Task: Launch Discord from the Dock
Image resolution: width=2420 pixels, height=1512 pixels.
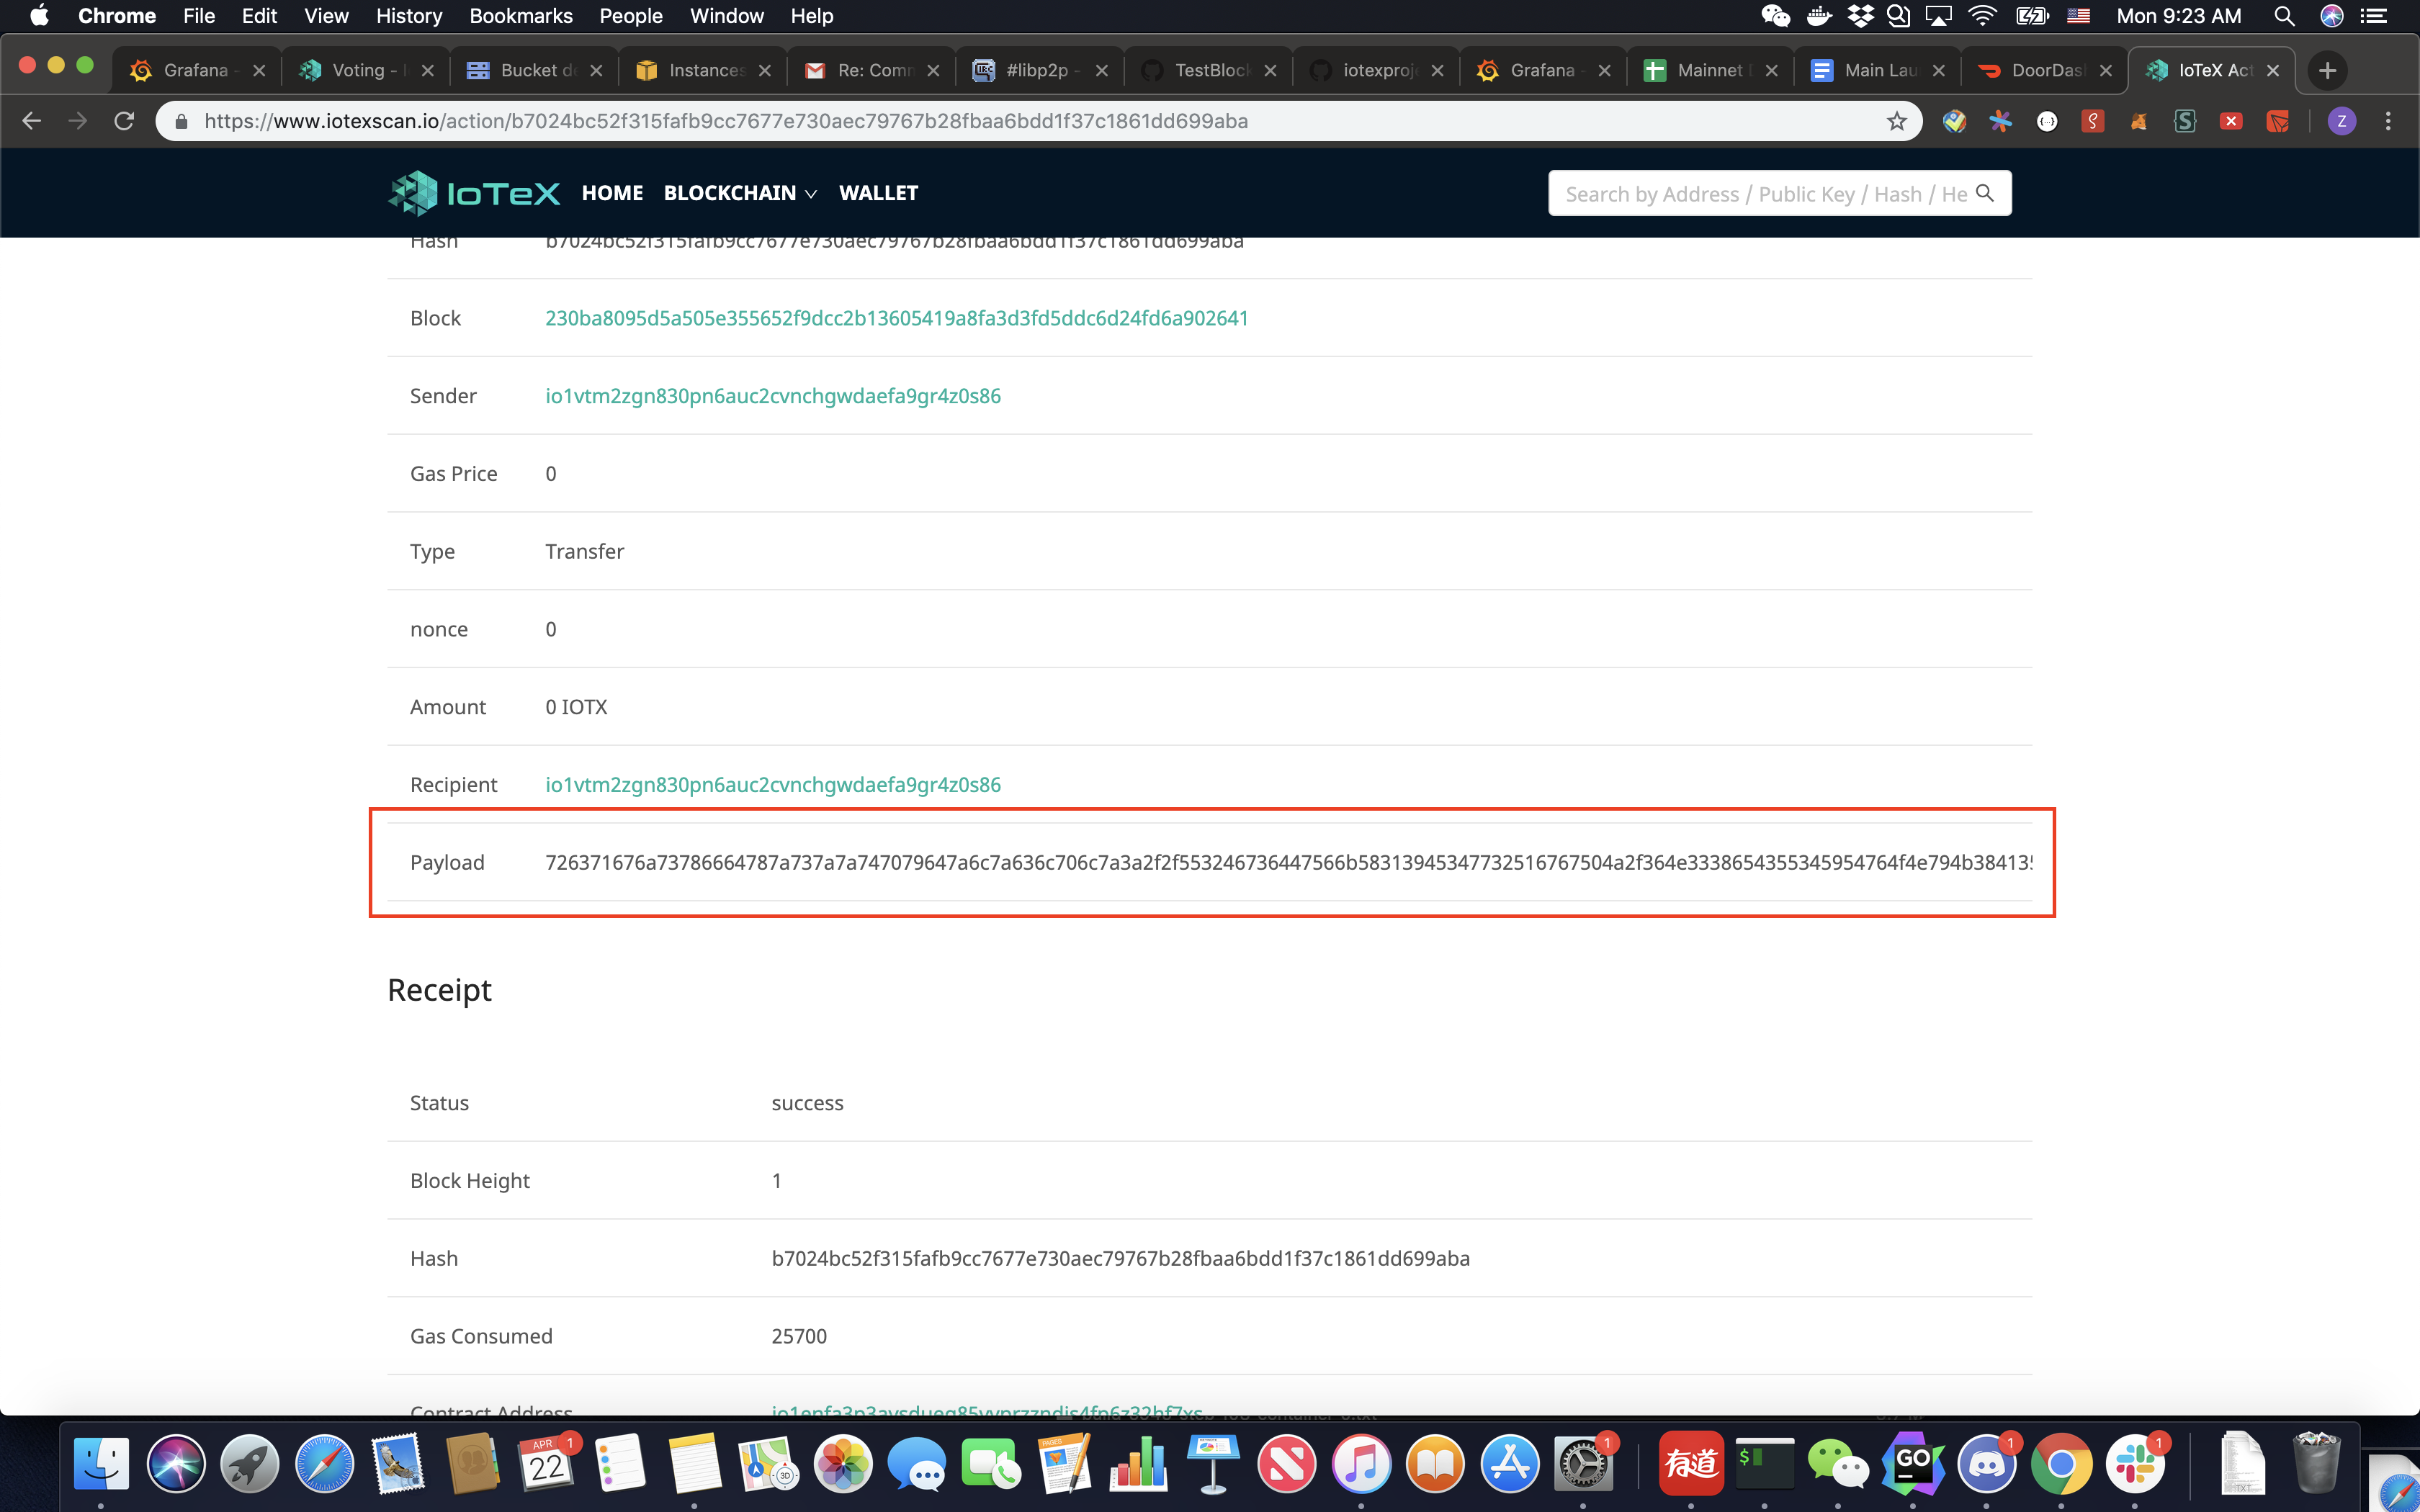Action: click(x=1988, y=1463)
